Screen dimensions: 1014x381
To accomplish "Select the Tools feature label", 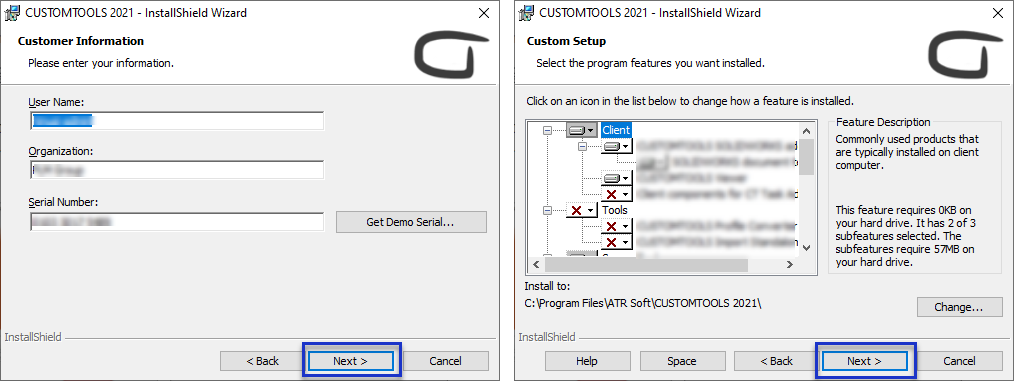I will [x=614, y=210].
